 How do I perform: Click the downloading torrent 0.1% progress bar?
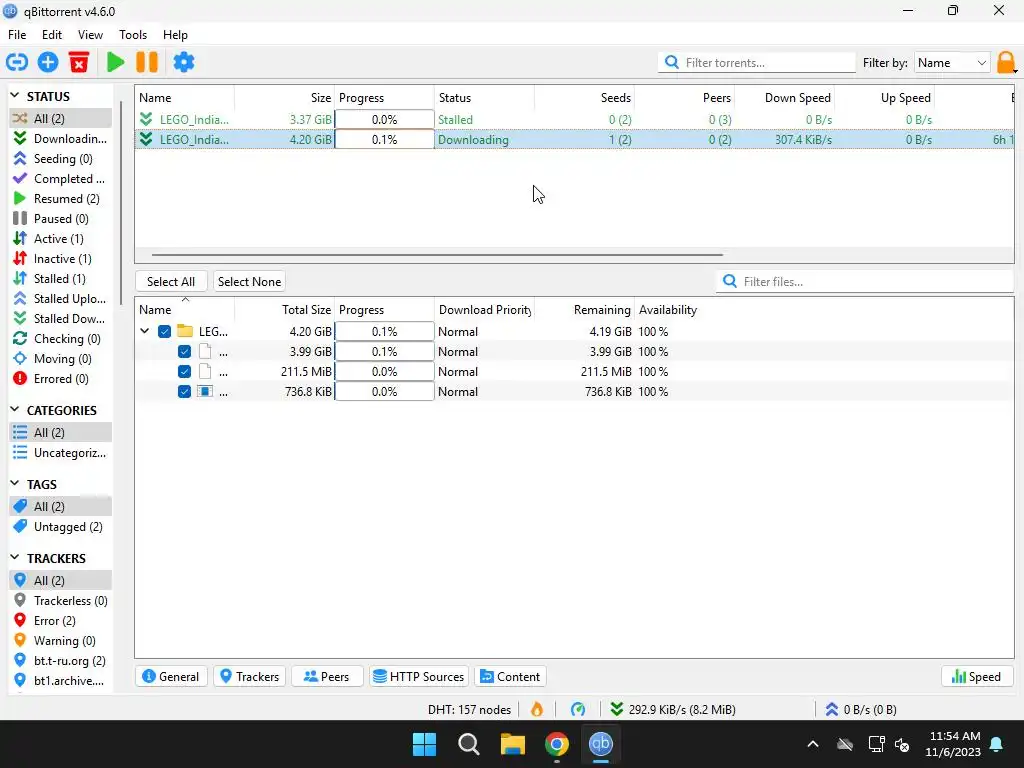[x=385, y=139]
